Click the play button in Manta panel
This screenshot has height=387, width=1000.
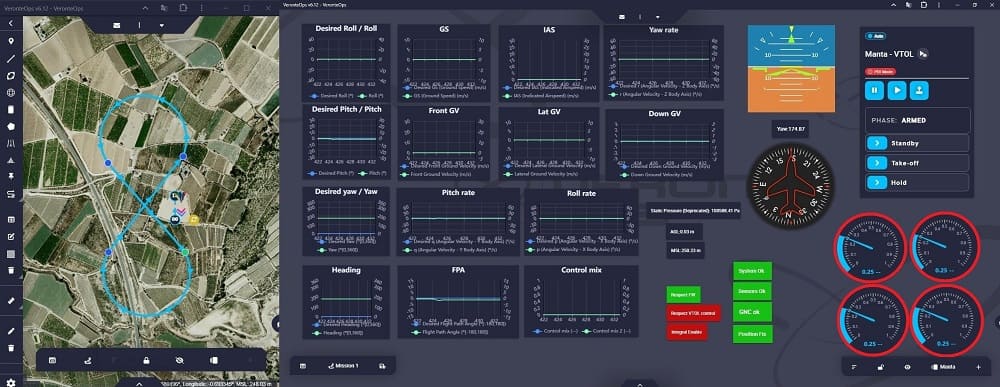[897, 90]
